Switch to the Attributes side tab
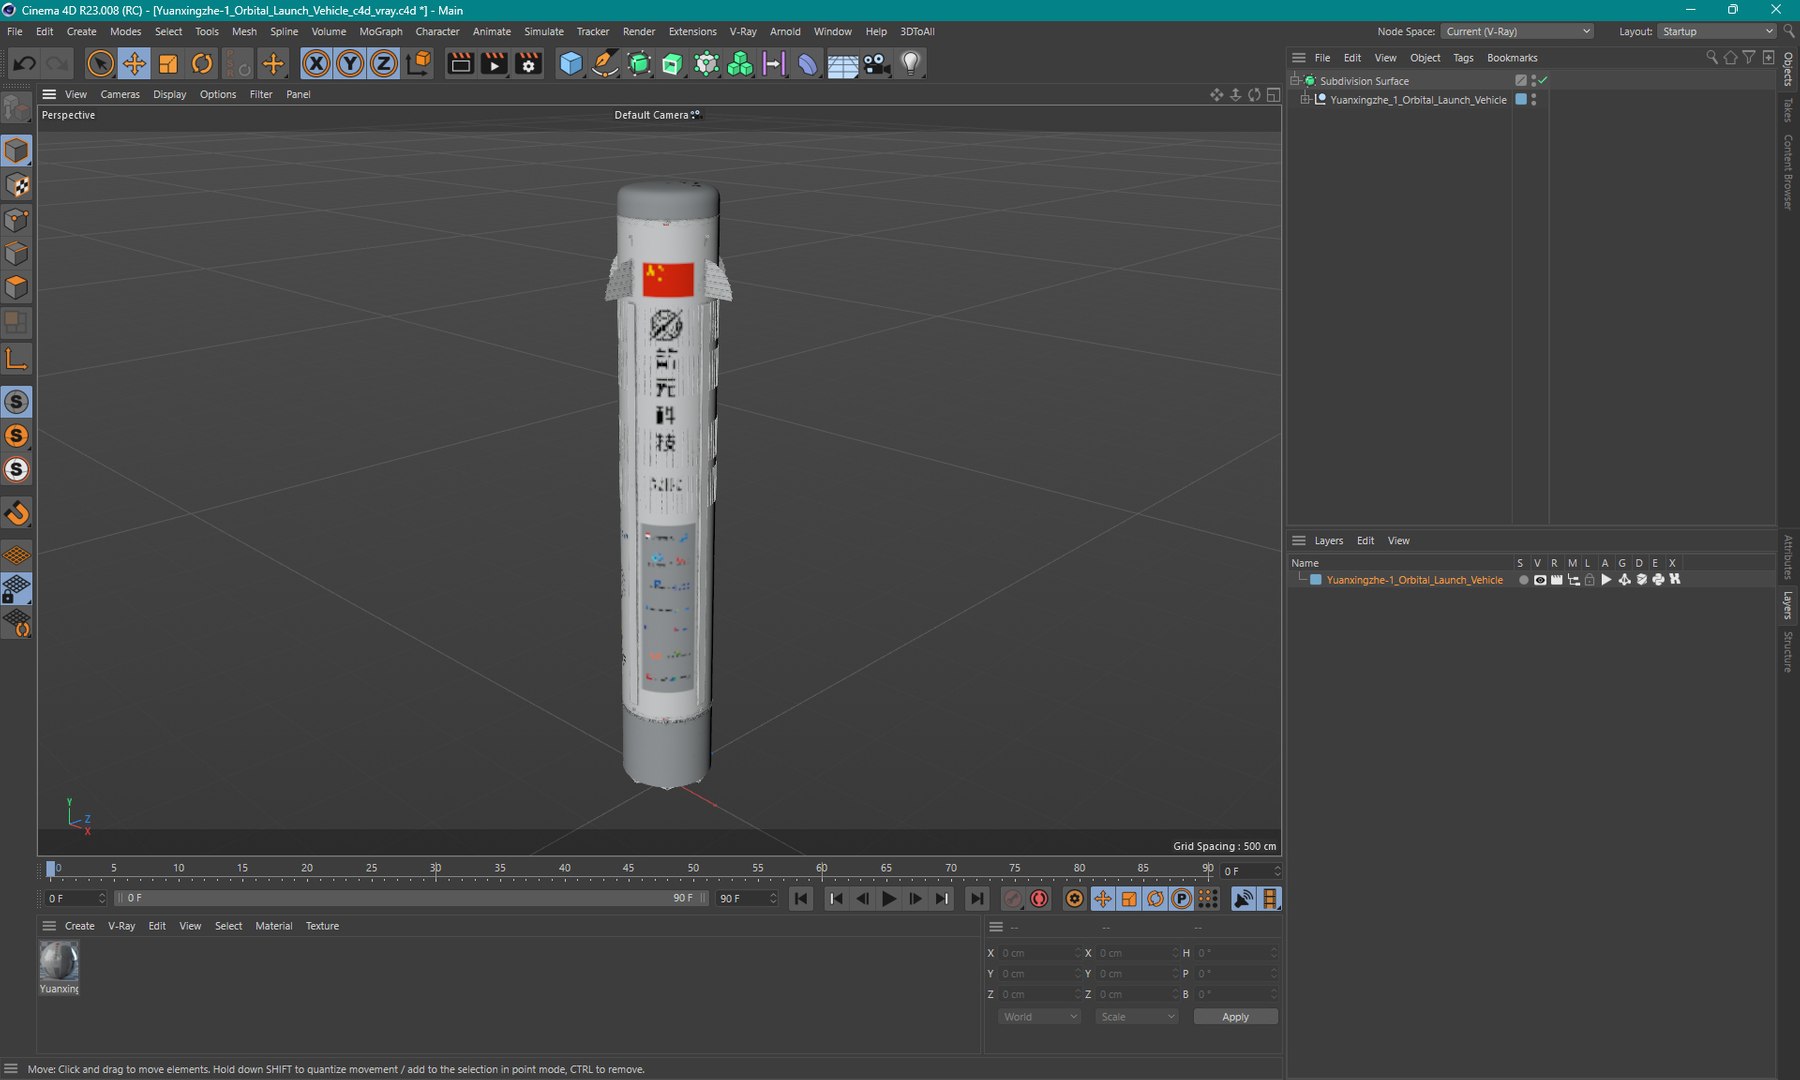Screen dimensions: 1800x1080 click(1788, 557)
